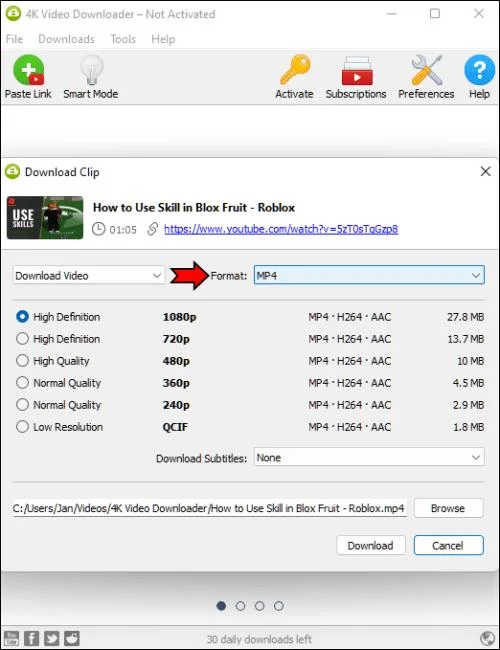Click the YouTube icon in status bar
Image resolution: width=500 pixels, height=650 pixels.
tap(12, 638)
